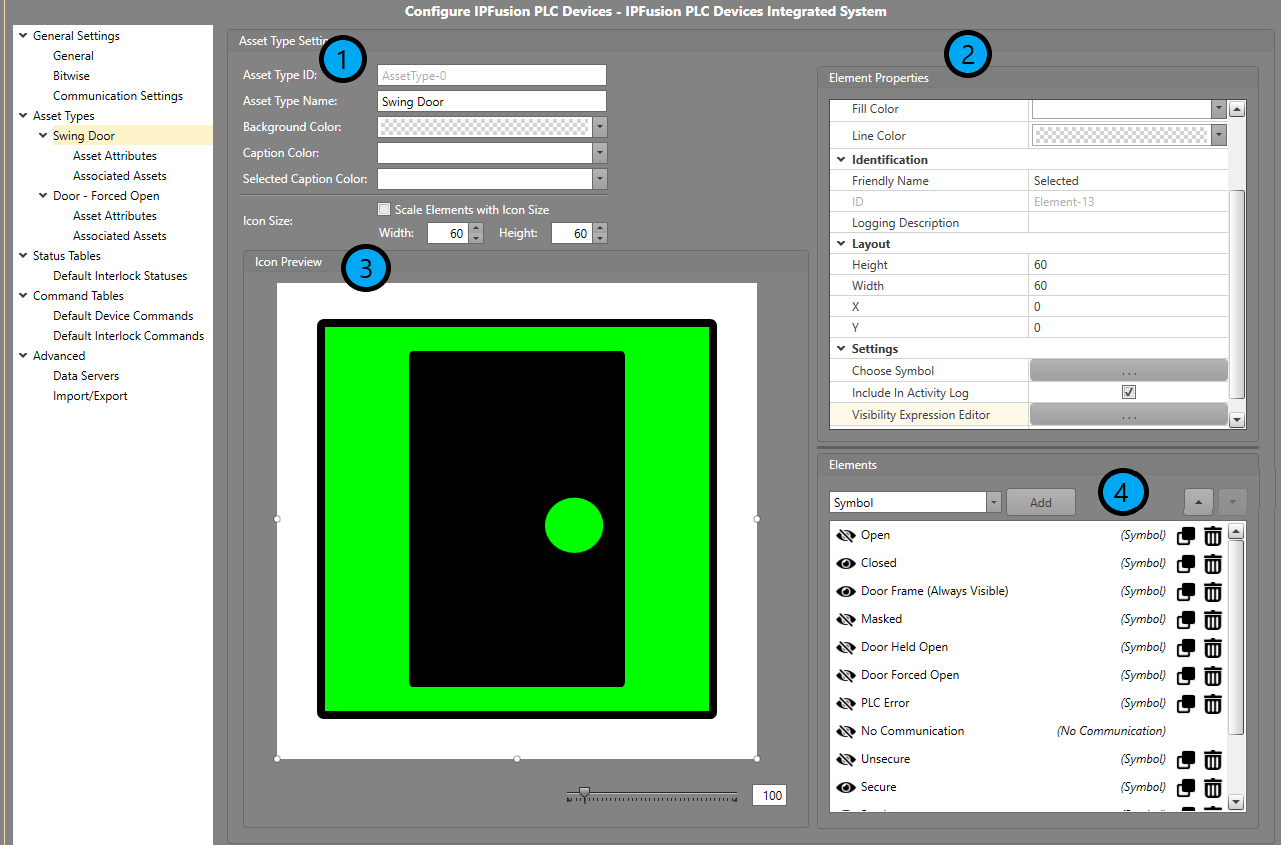1281x845 pixels.
Task: Move selected element up in list
Action: [x=1199, y=502]
